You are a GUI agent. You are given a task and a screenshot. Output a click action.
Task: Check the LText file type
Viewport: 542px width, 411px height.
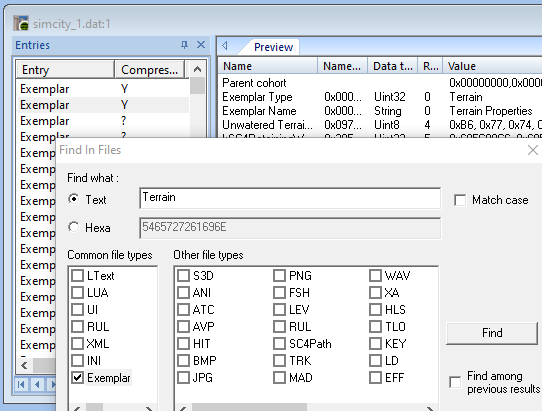coord(77,275)
